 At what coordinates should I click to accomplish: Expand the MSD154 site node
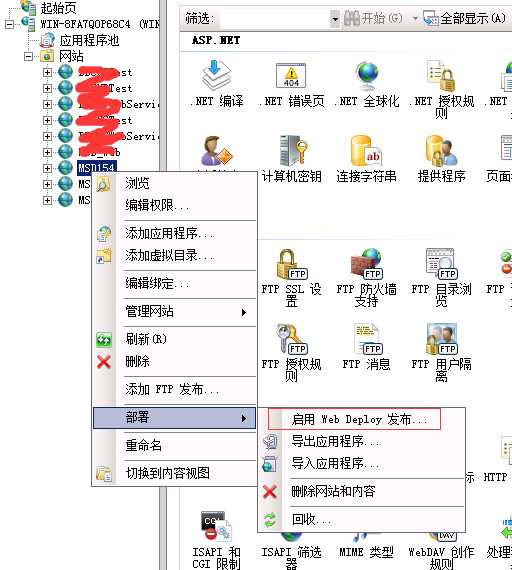(x=47, y=168)
